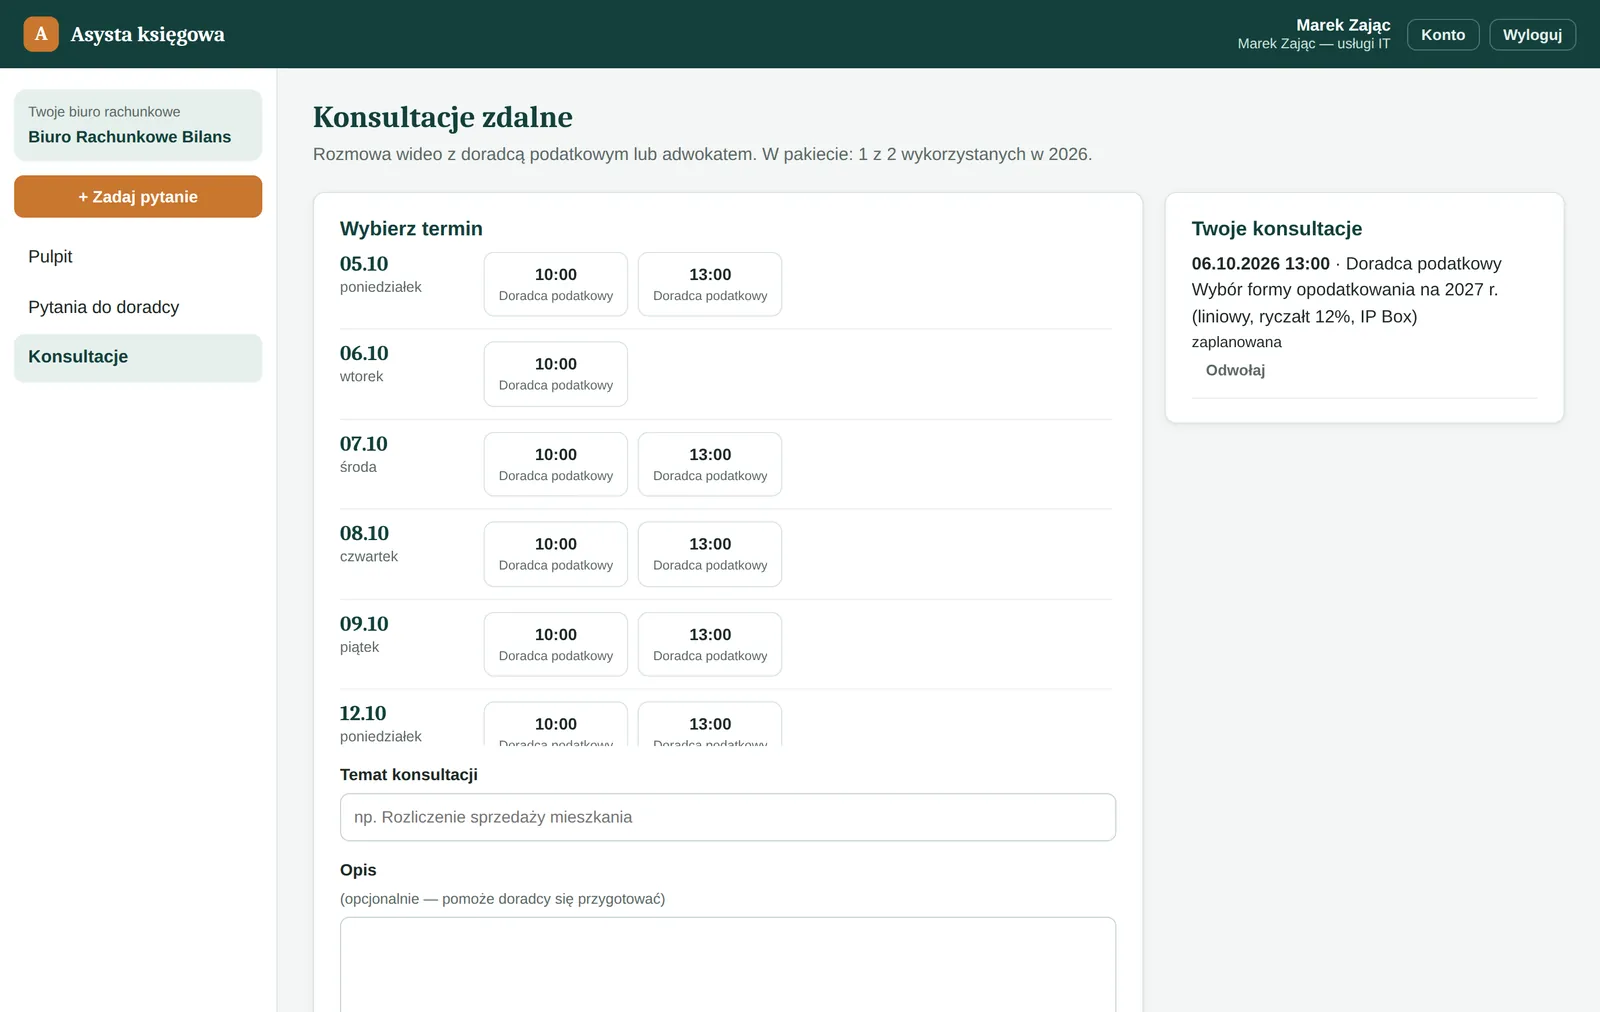Pick the 09.10 Friday 13:00 slot
This screenshot has height=1012, width=1600.
710,644
